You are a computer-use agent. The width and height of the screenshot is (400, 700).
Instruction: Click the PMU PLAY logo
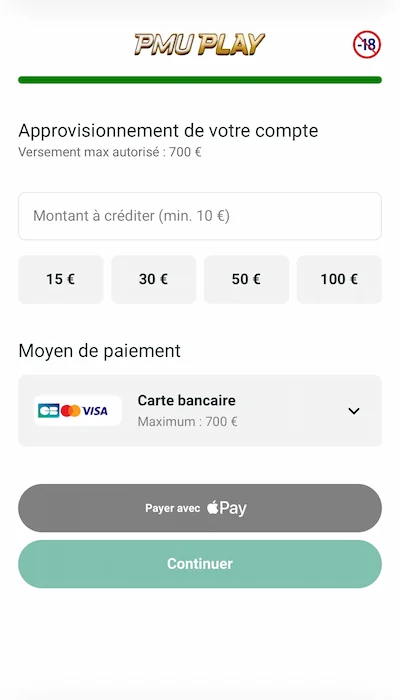200,44
